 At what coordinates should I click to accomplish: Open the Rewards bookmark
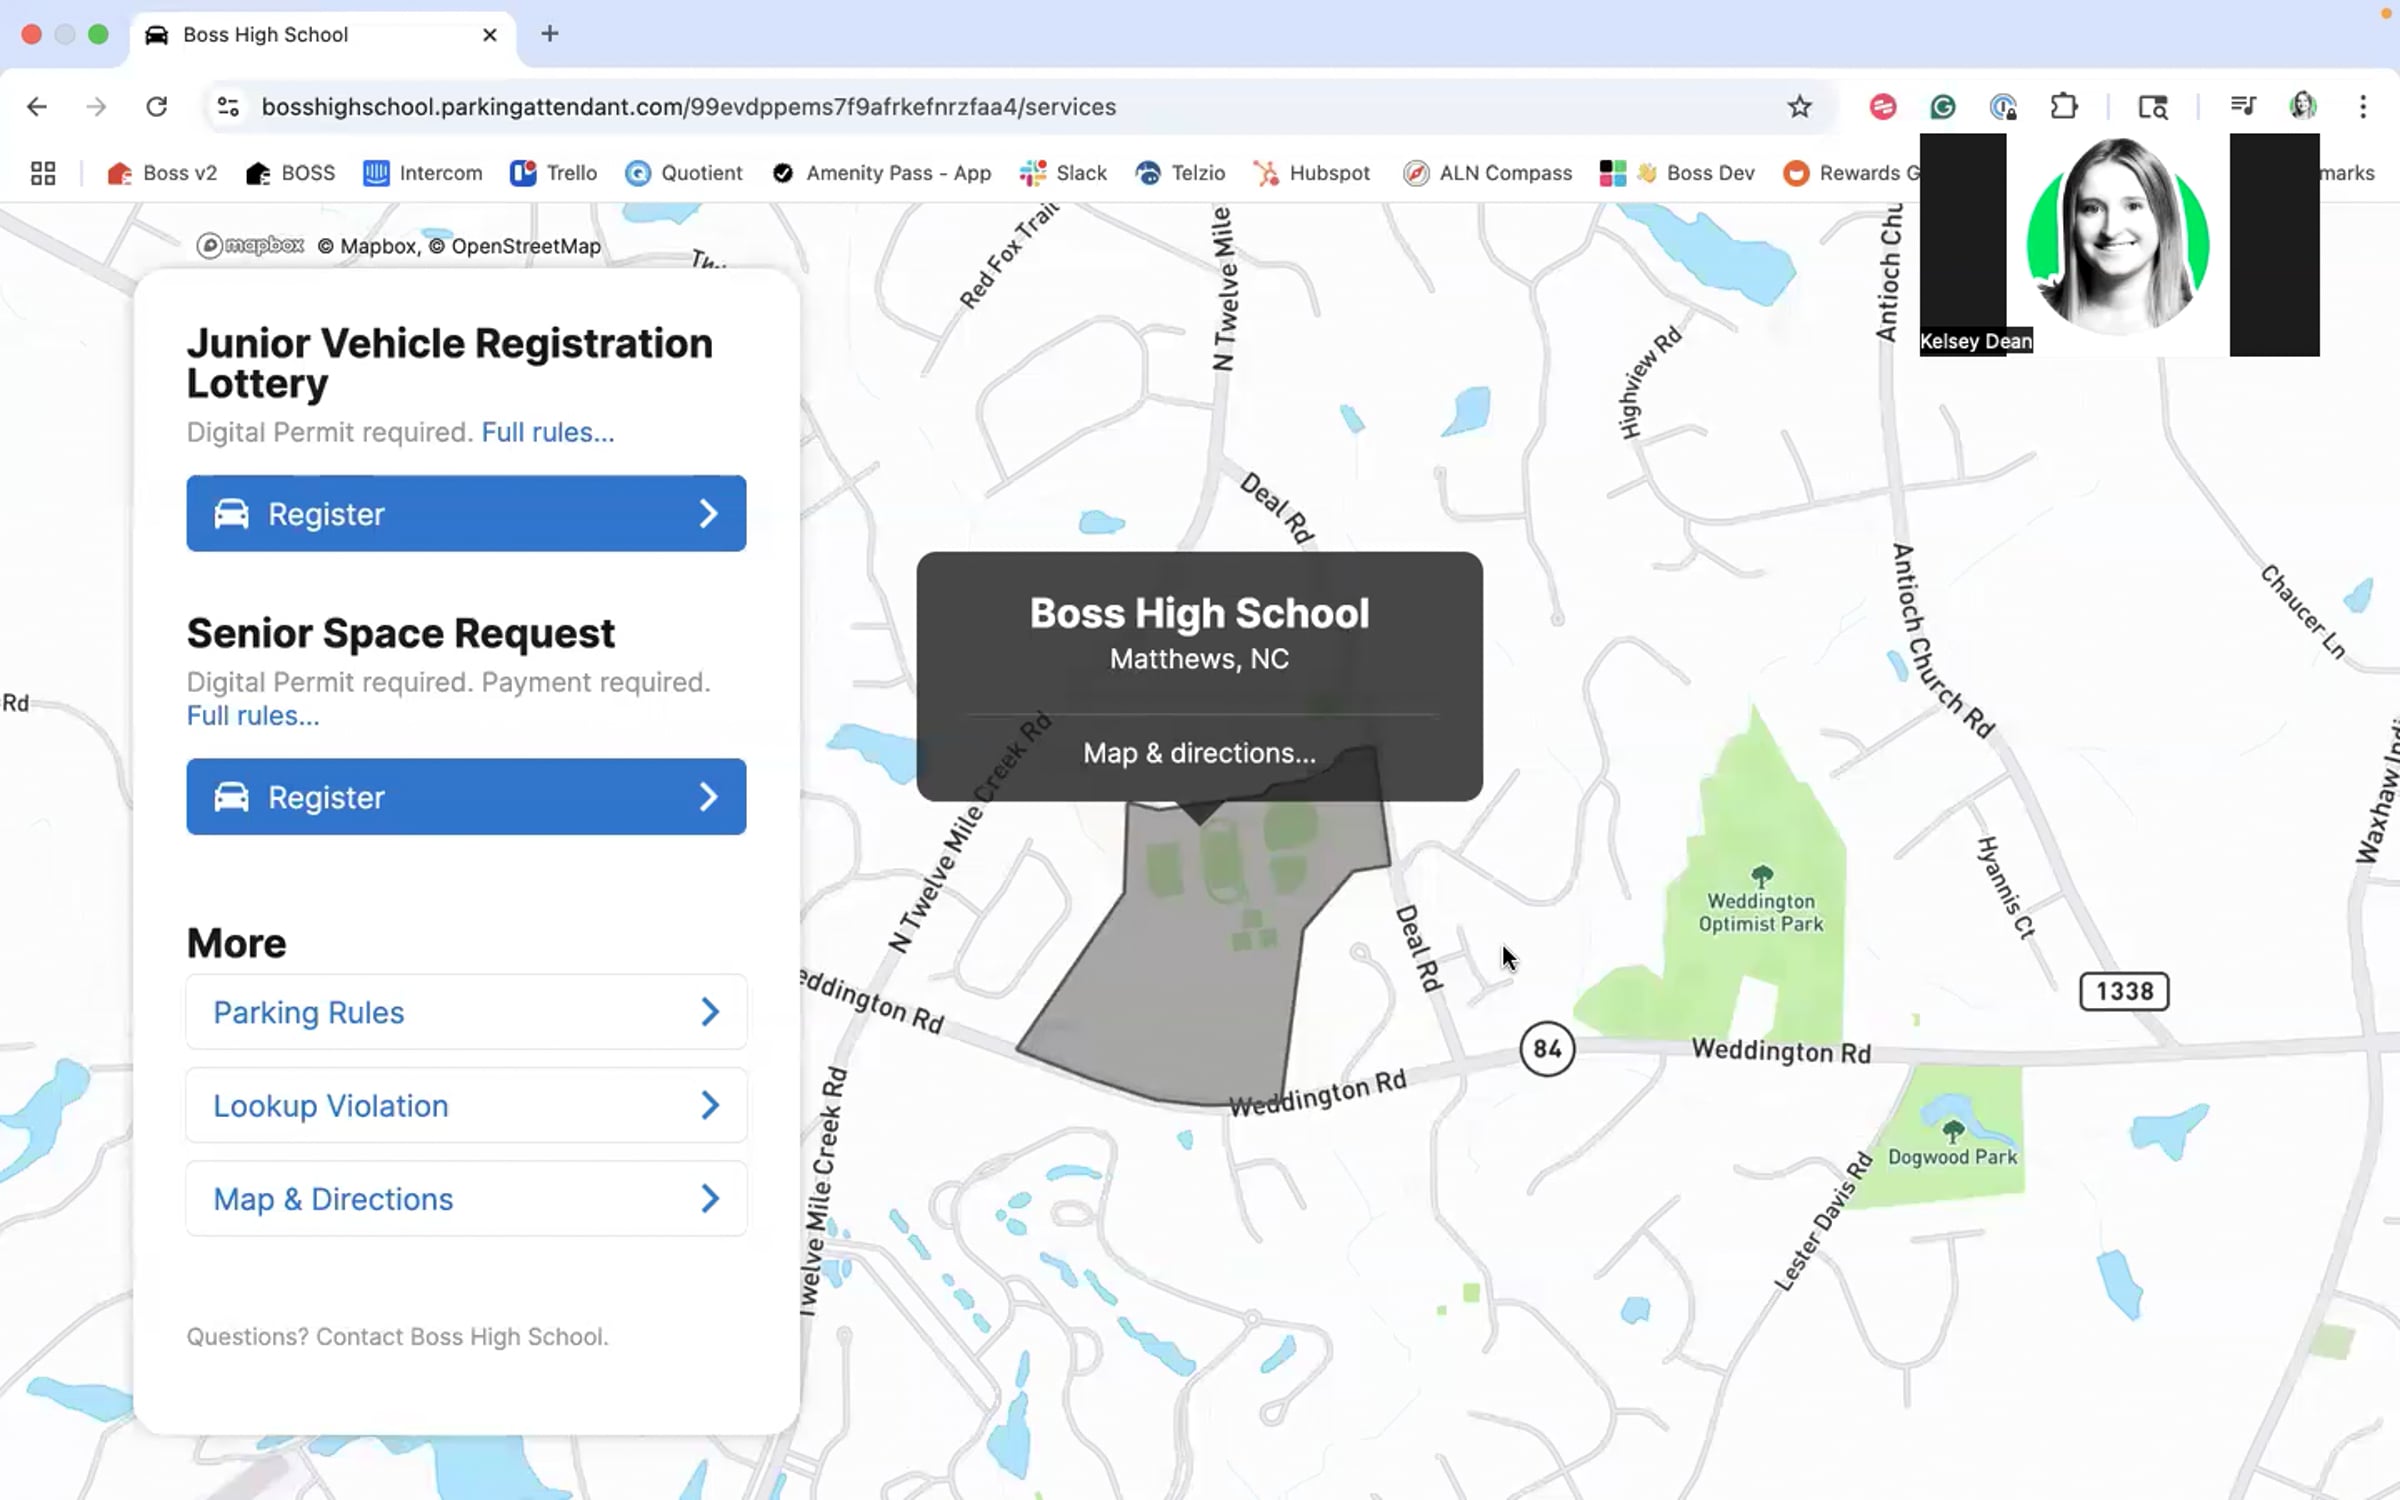coord(1850,173)
